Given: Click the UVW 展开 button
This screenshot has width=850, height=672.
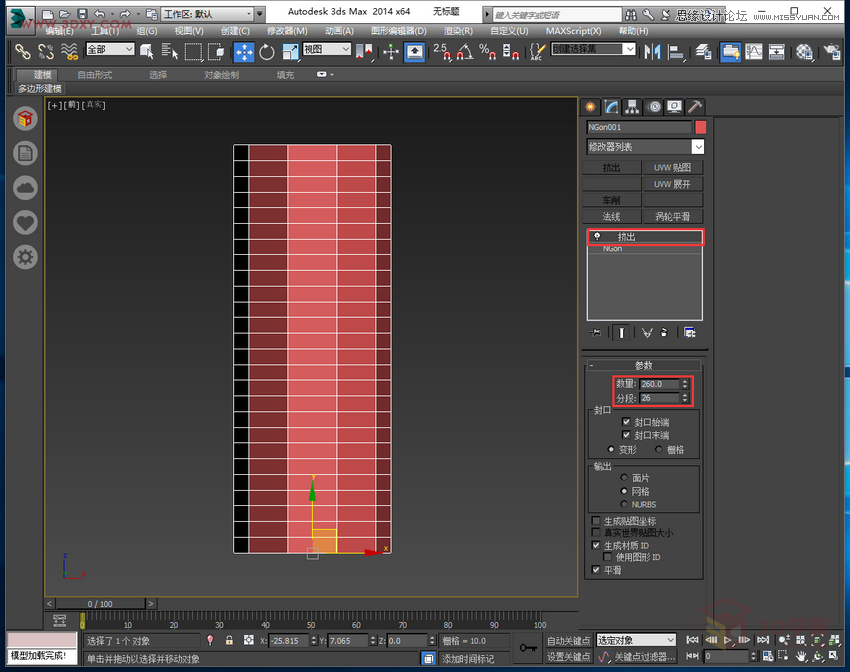Looking at the screenshot, I should click(673, 183).
